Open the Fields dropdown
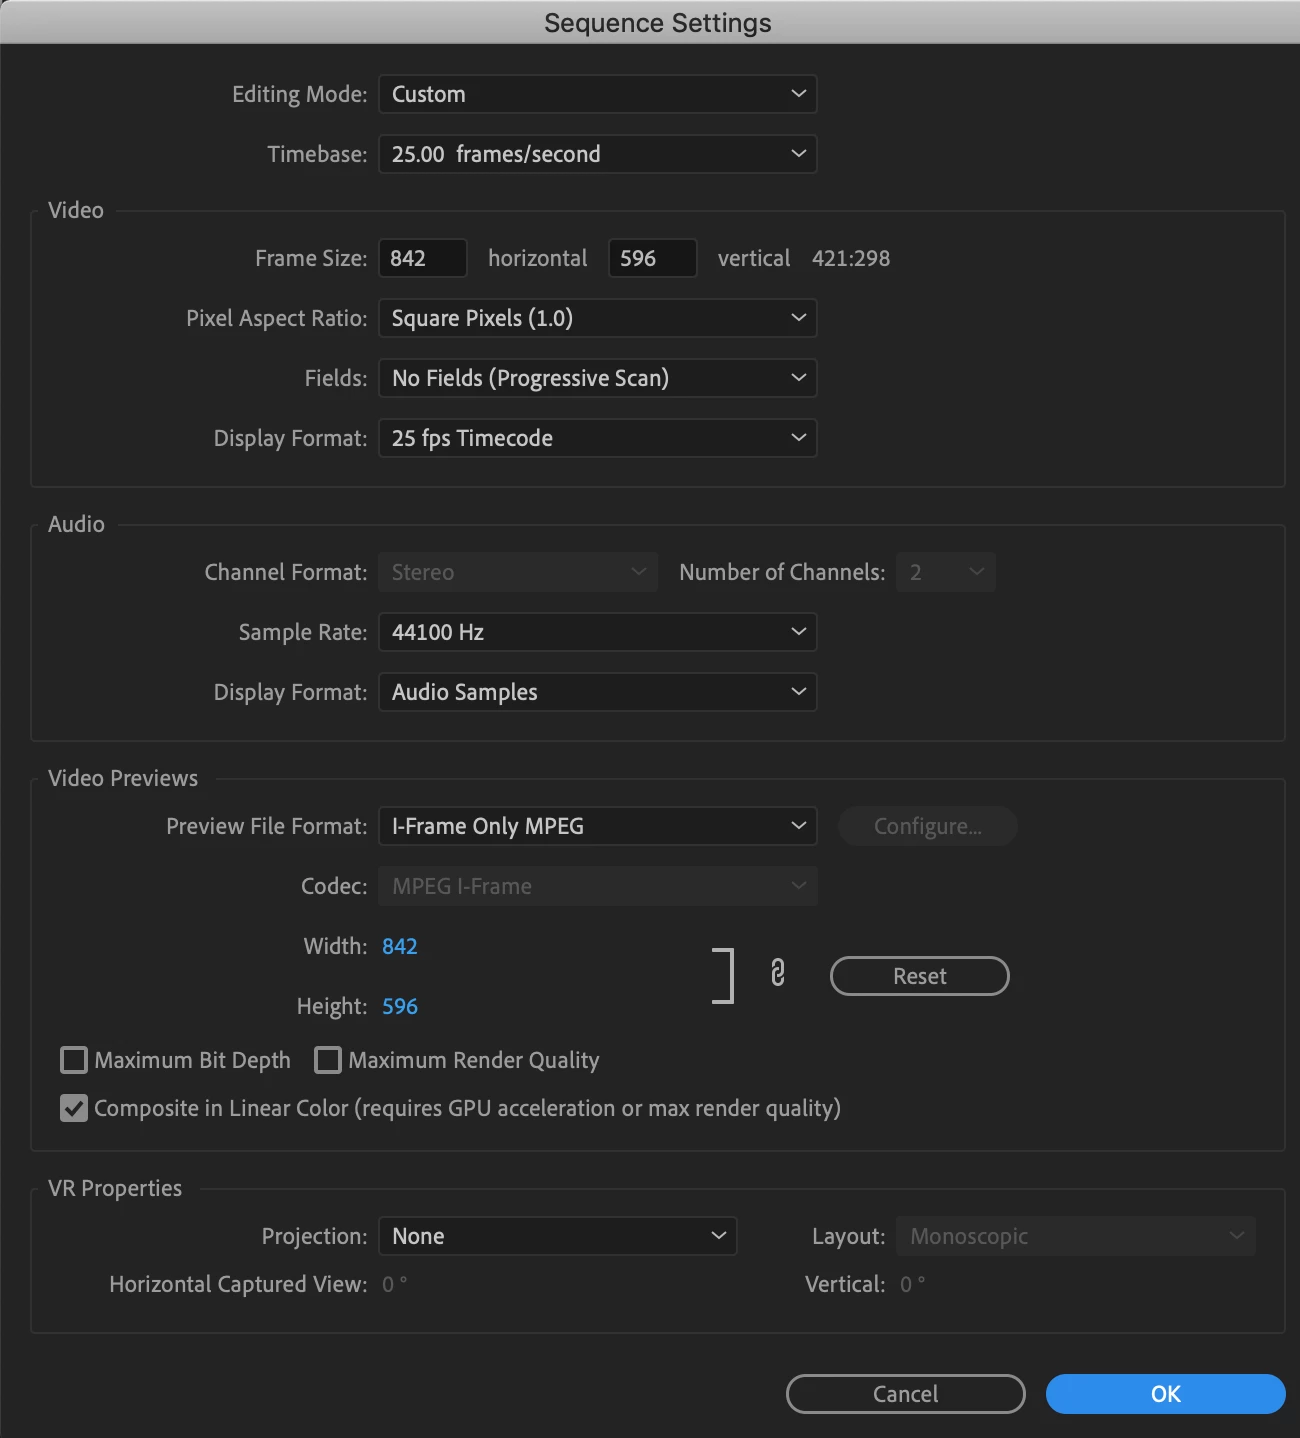The image size is (1300, 1438). coord(598,378)
